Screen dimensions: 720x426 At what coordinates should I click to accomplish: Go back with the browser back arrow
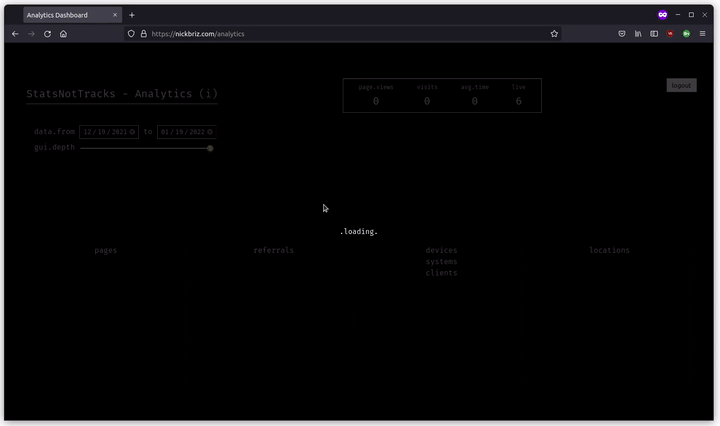(15, 34)
